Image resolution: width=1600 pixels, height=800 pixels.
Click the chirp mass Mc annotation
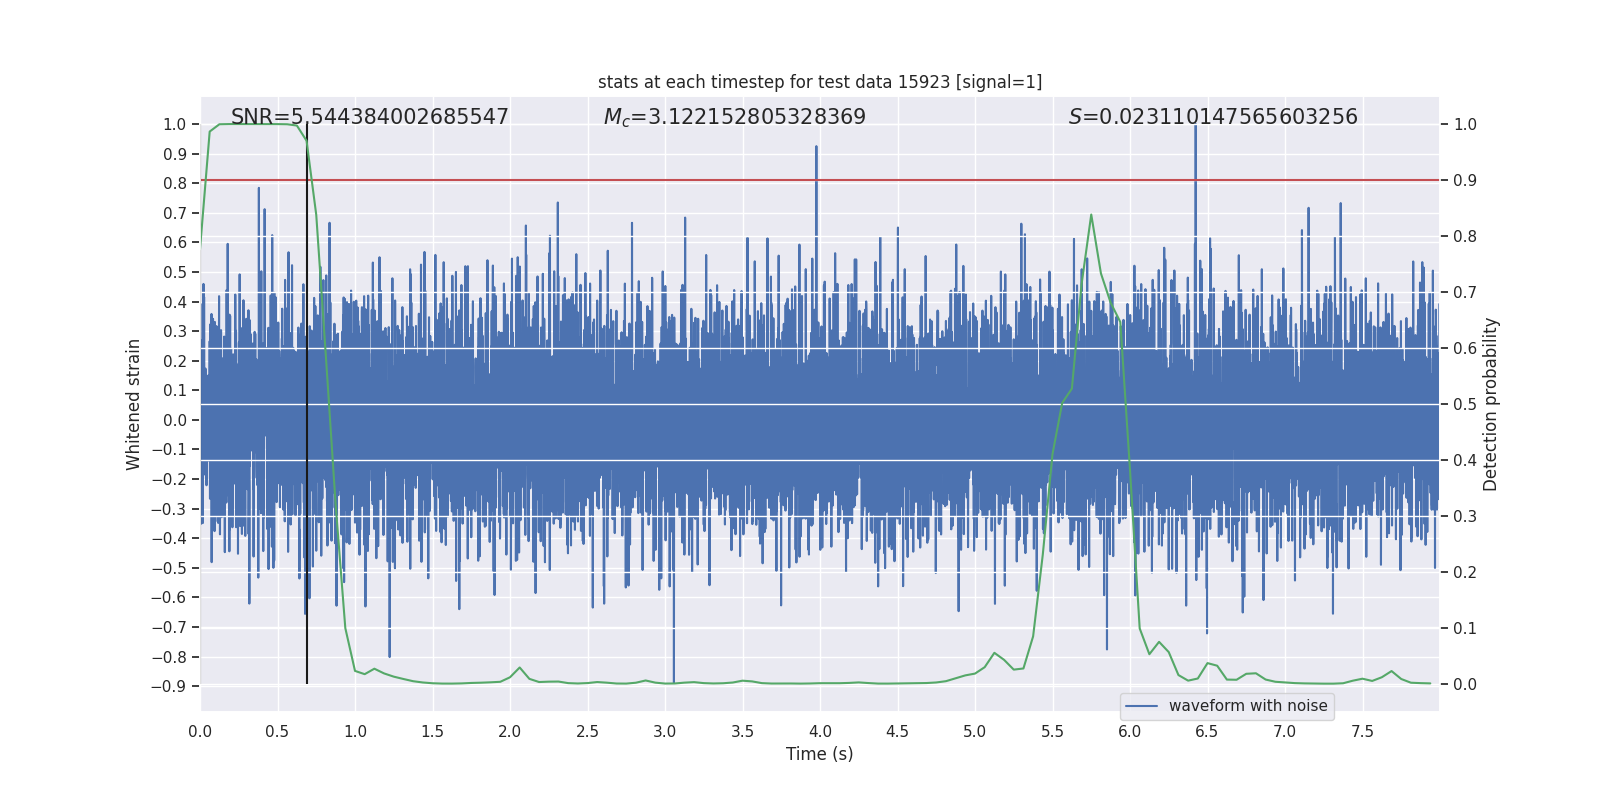[734, 117]
